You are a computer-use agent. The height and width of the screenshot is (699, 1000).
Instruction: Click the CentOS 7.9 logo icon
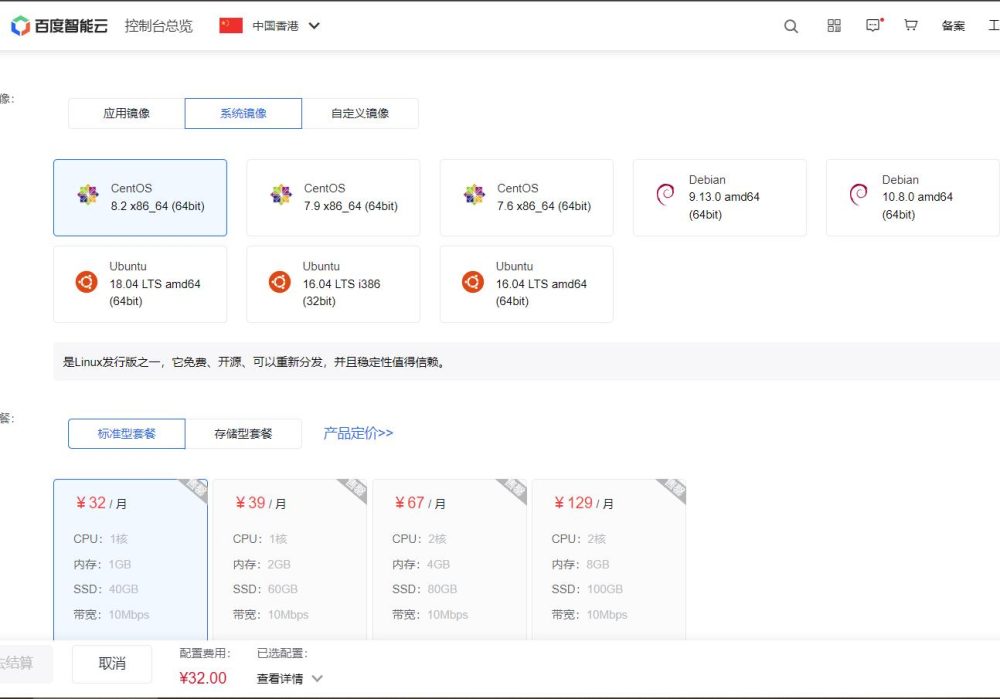coord(281,195)
